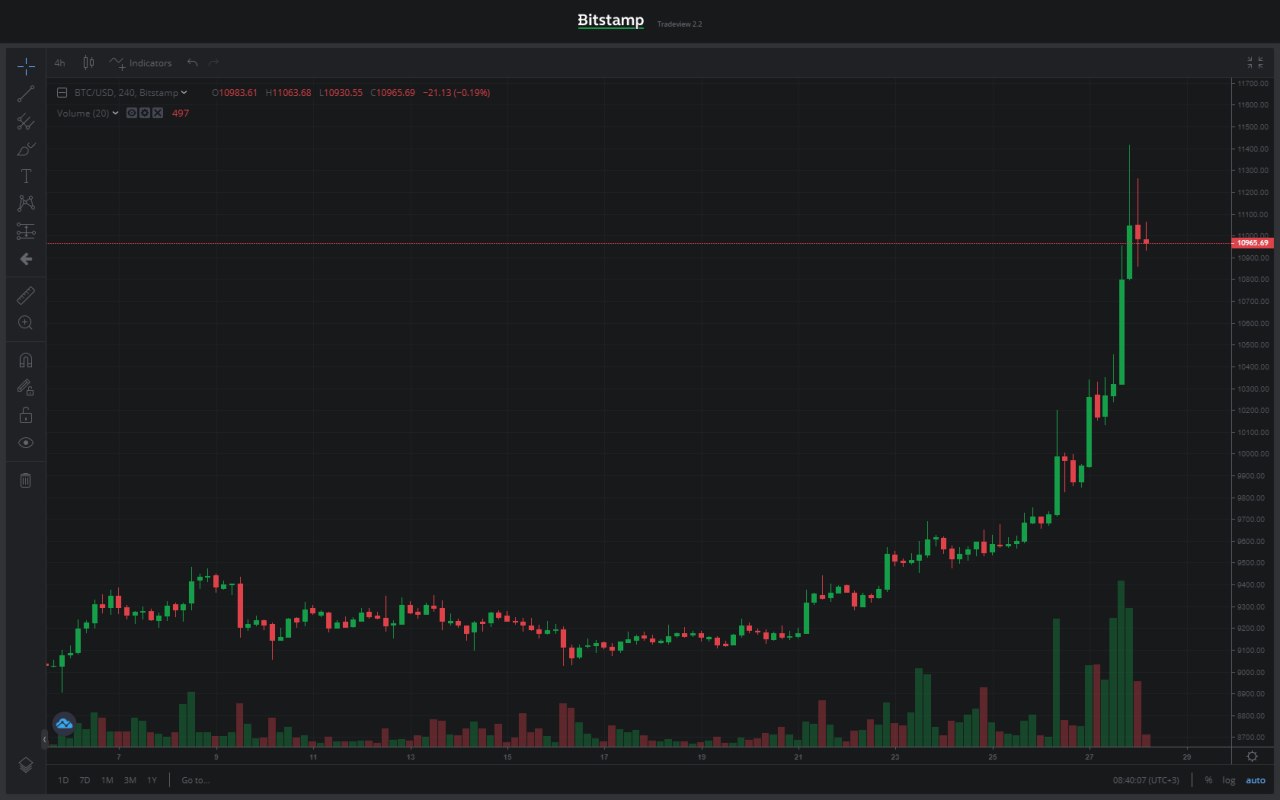
Task: Expand the BTC/USD symbol legend dropdown
Action: point(184,93)
